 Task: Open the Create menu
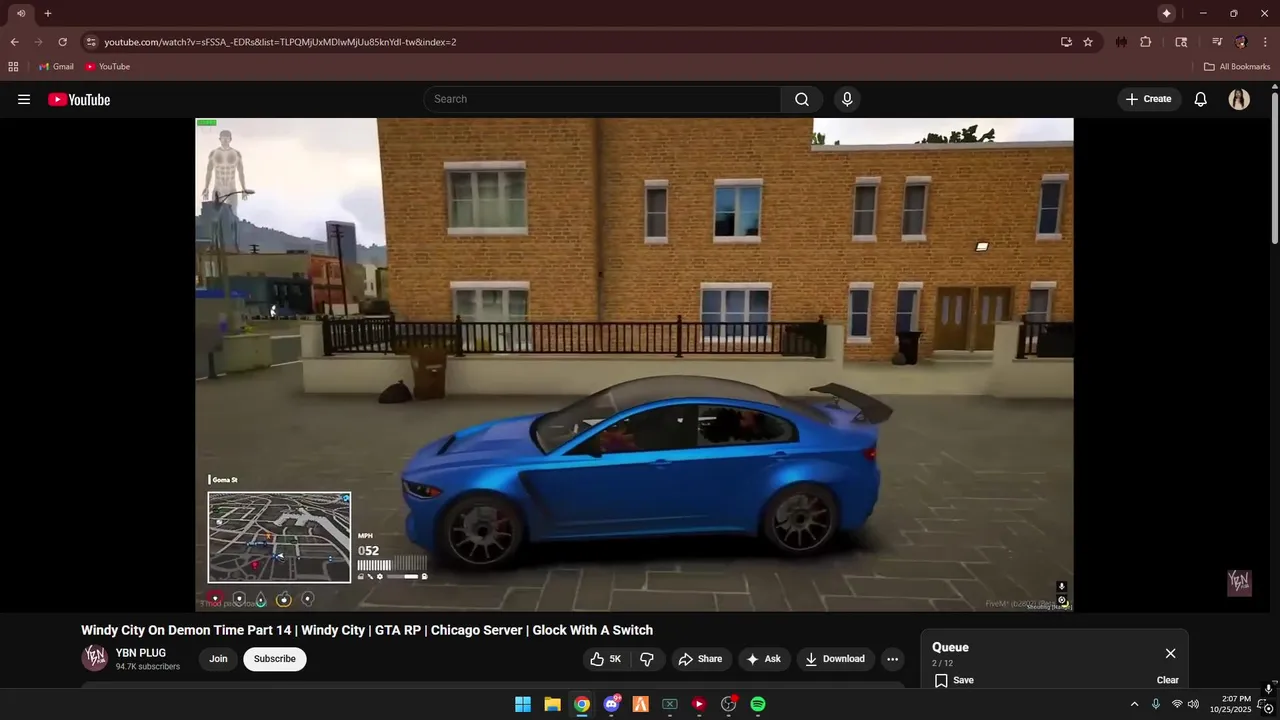[x=1148, y=99]
